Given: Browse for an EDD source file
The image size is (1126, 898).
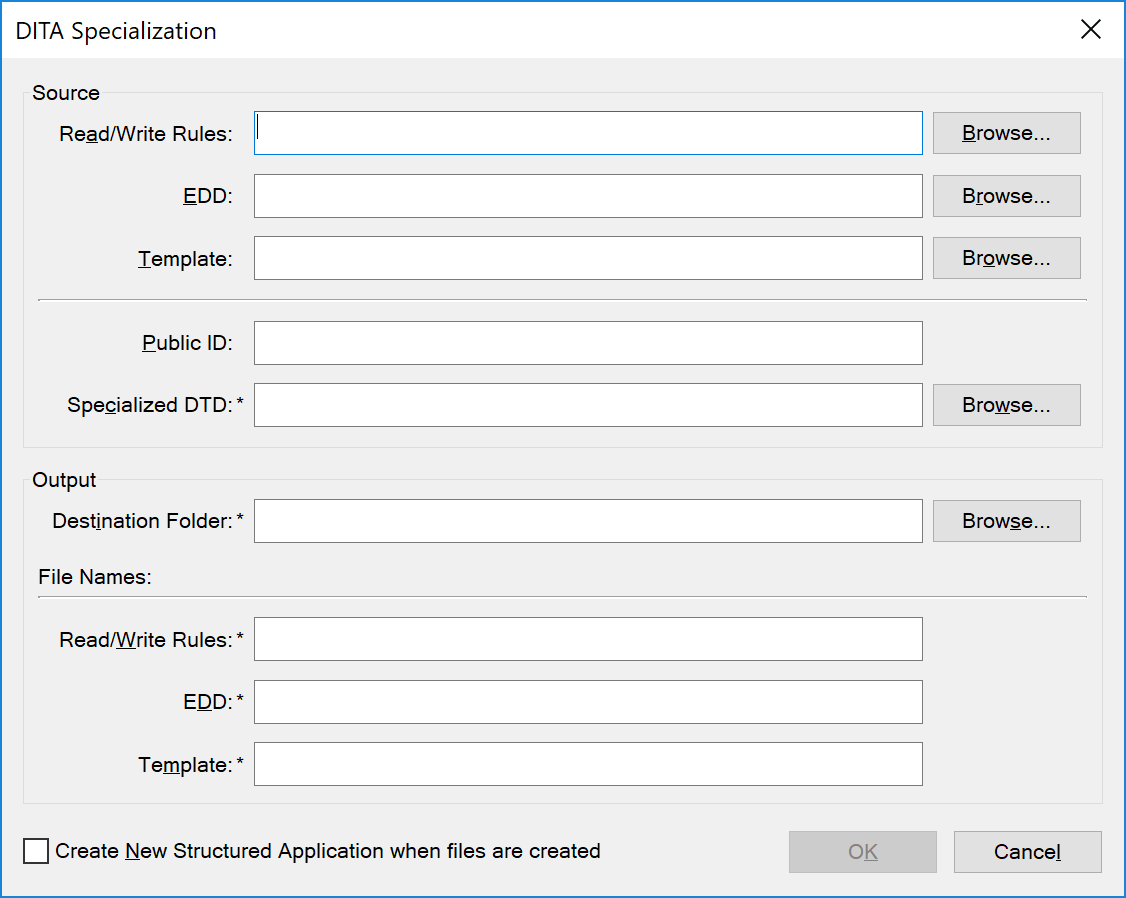Looking at the screenshot, I should tap(1006, 195).
